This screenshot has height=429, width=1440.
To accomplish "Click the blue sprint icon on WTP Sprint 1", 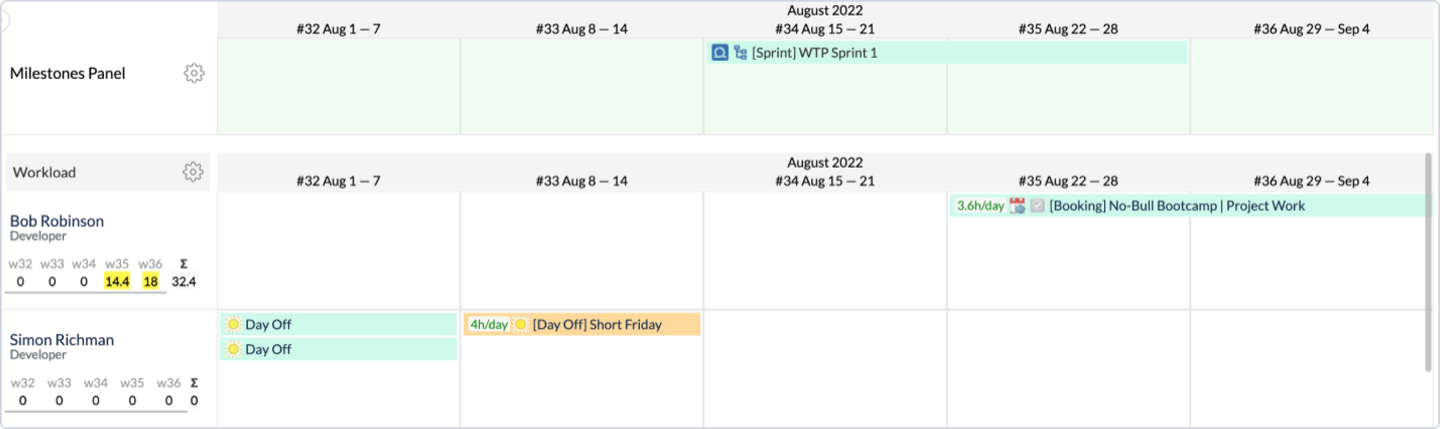I will tap(719, 52).
